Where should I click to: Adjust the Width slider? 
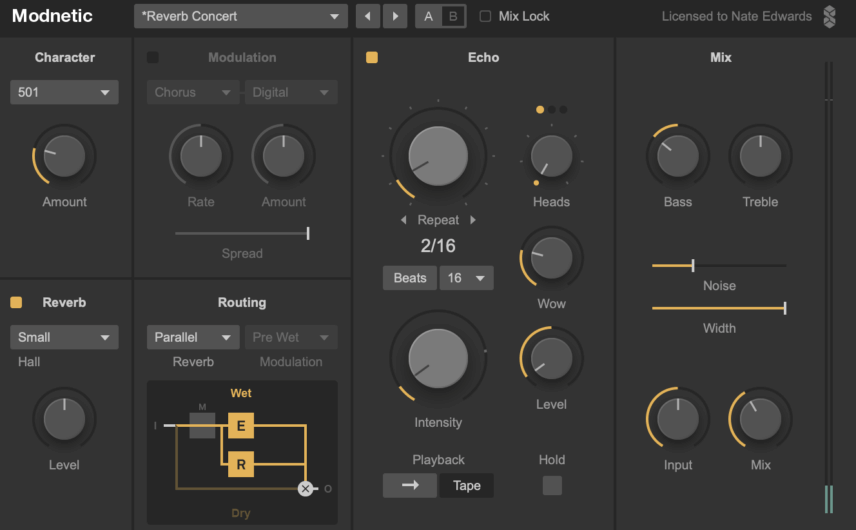tap(719, 308)
